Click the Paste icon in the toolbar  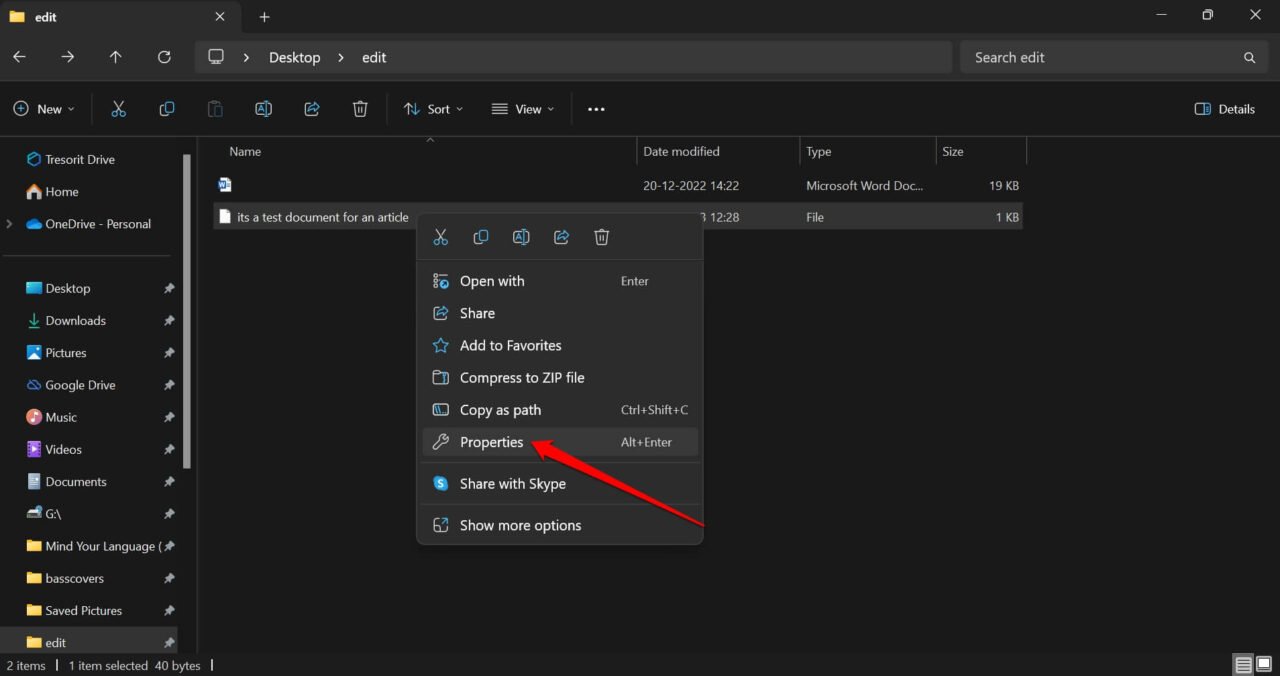(215, 108)
